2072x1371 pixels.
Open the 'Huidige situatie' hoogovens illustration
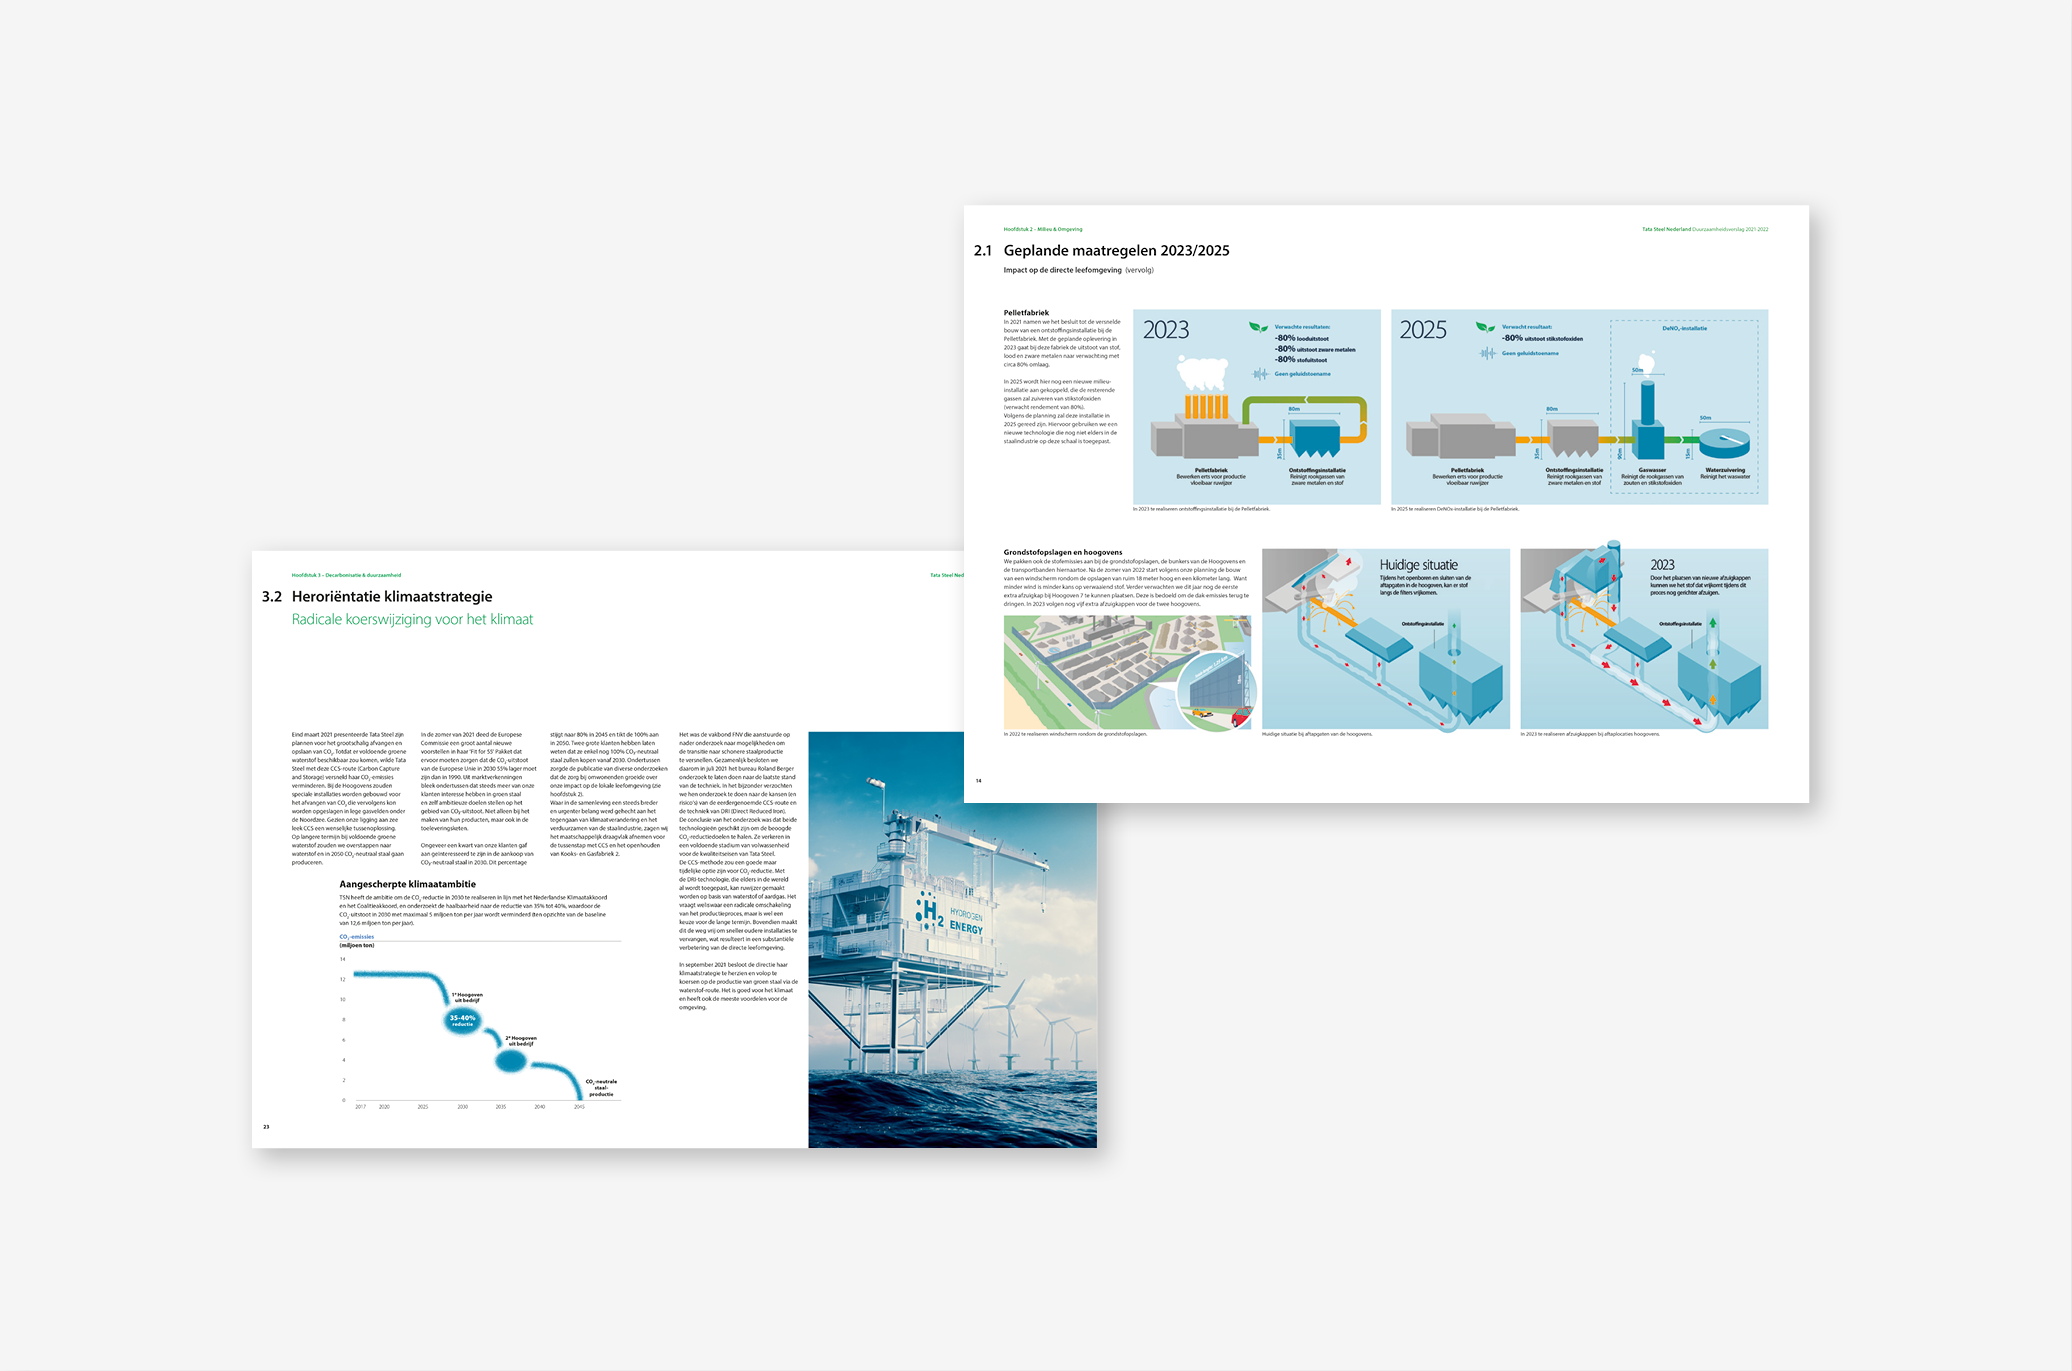pos(1386,639)
